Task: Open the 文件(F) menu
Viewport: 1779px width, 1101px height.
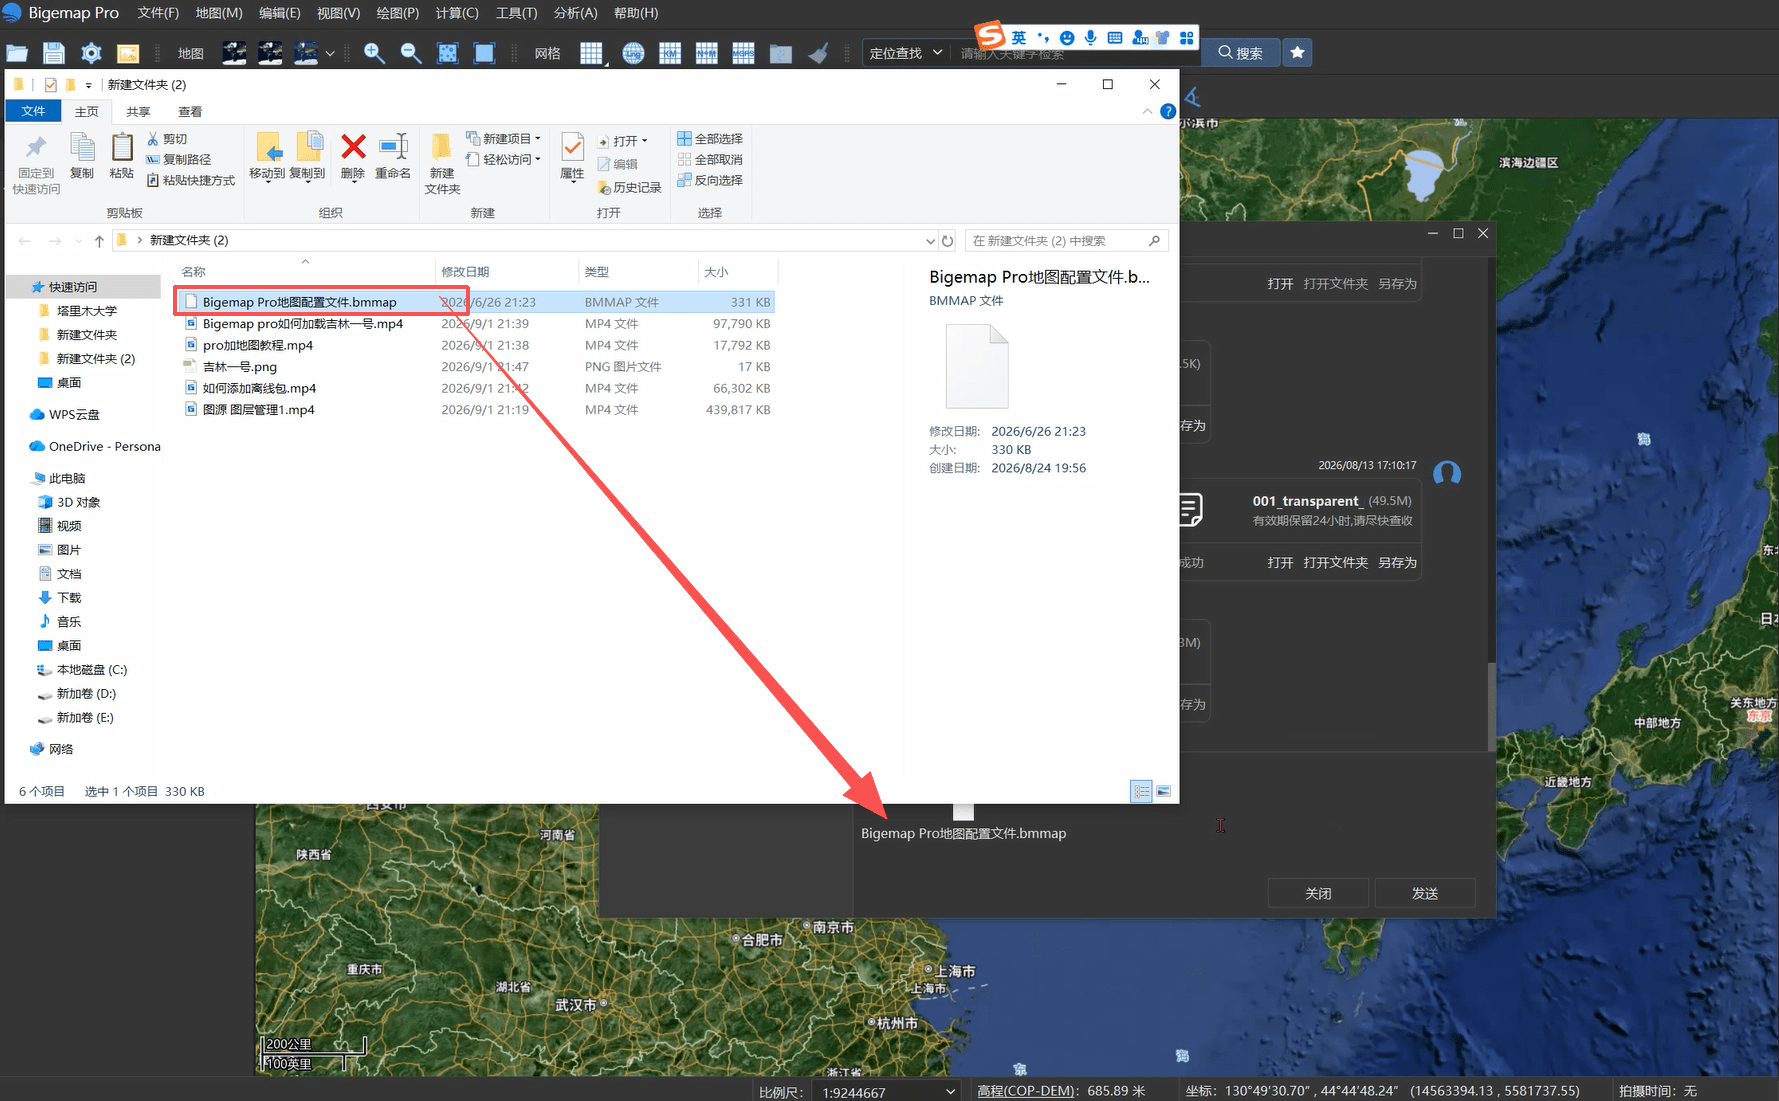Action: point(158,13)
